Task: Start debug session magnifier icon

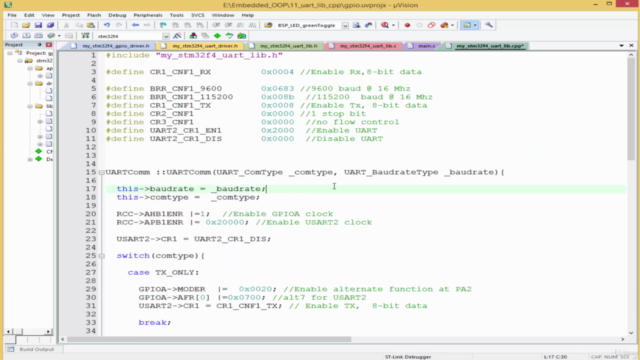Action: 384,25
